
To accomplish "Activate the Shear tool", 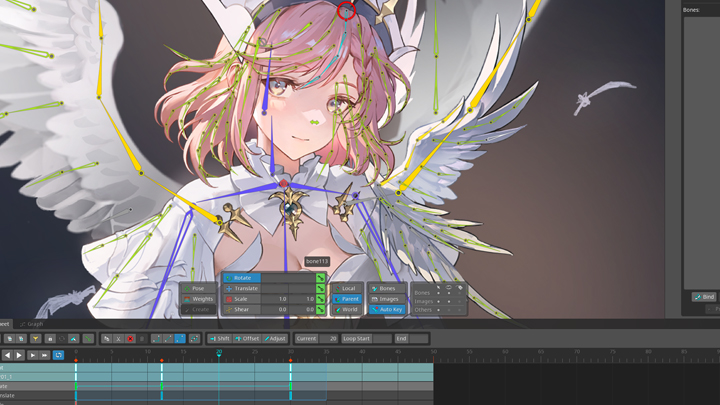I will [242, 309].
